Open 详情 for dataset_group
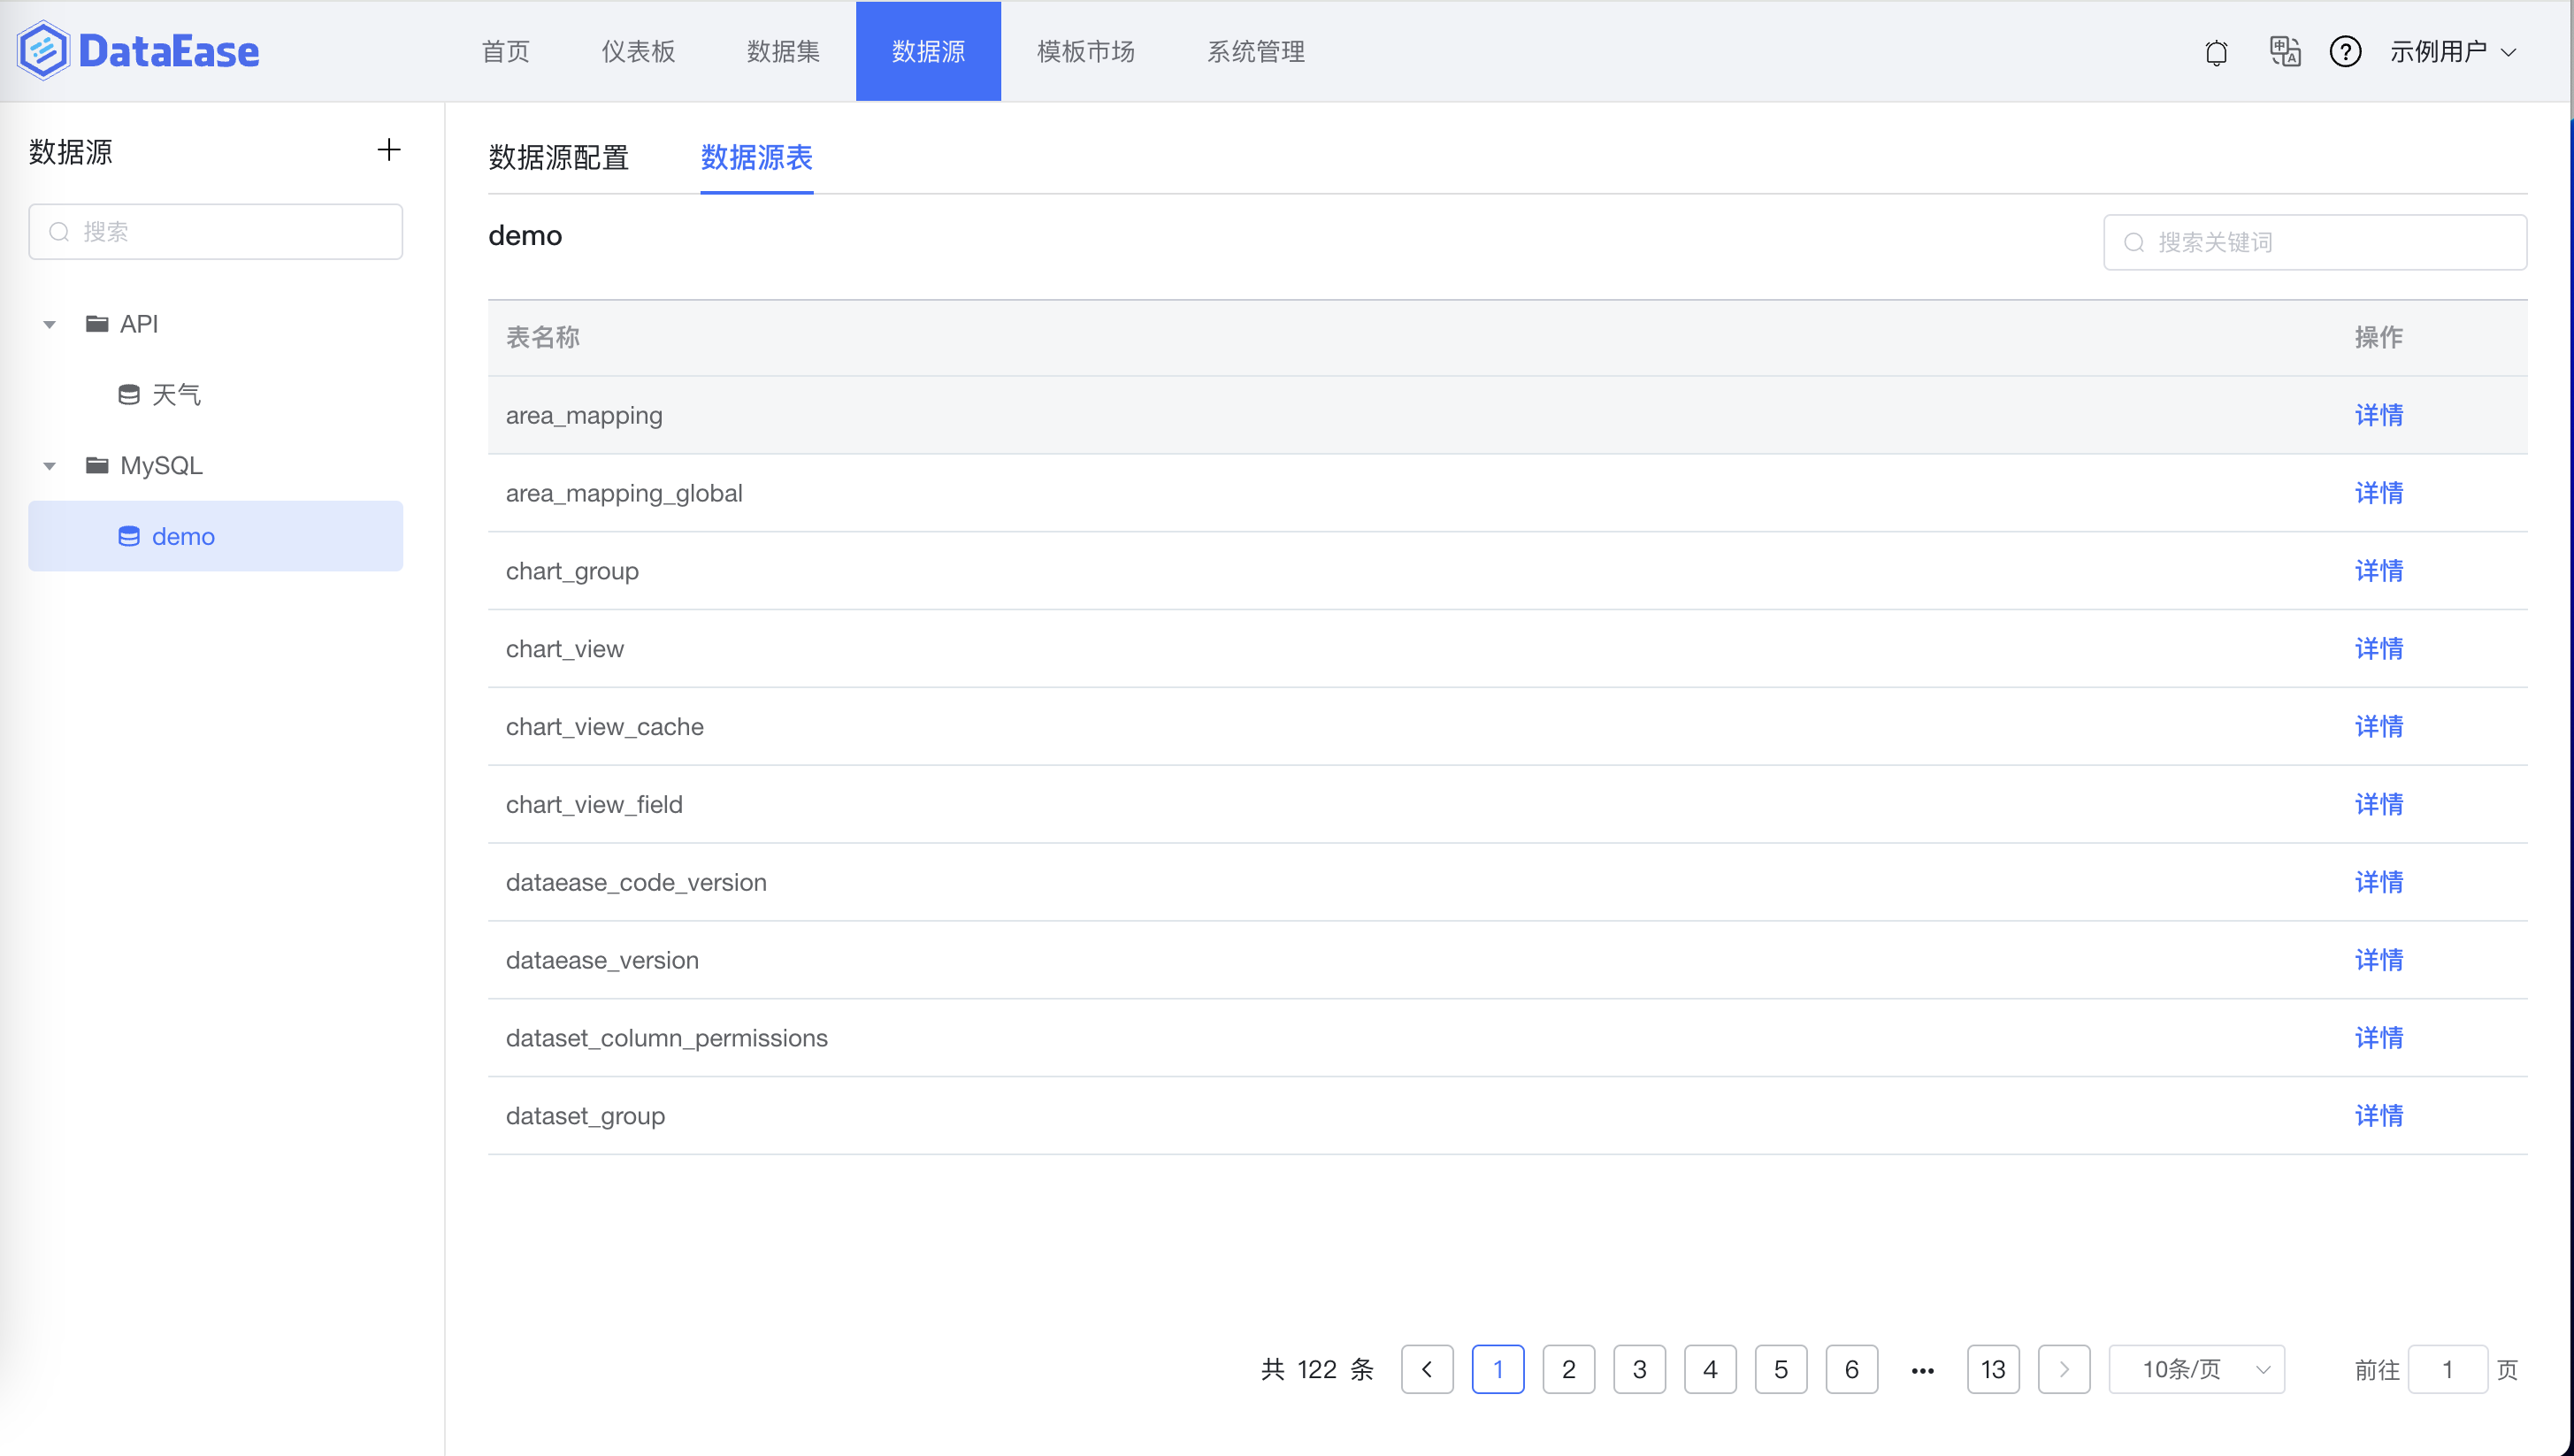This screenshot has height=1456, width=2574. (x=2378, y=1116)
